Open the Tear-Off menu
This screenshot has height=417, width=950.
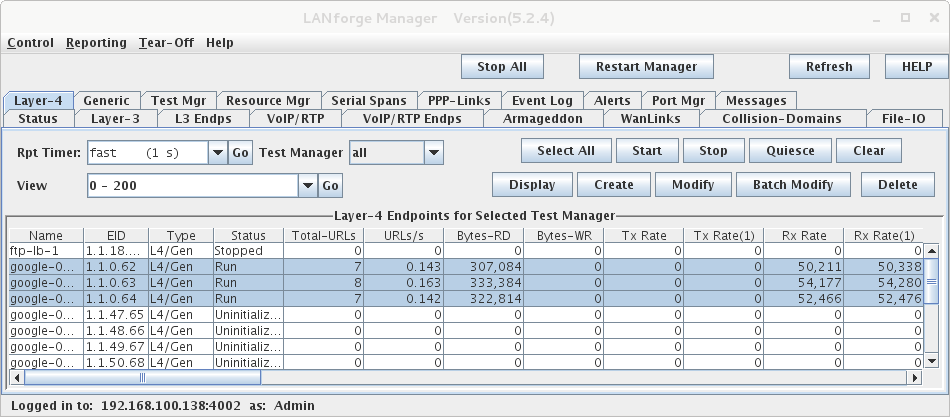coord(166,43)
